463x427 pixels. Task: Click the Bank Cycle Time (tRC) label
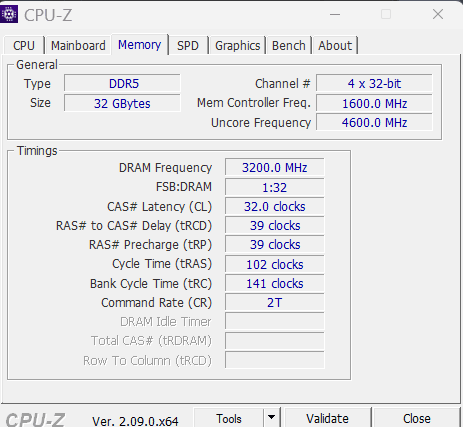tap(151, 284)
